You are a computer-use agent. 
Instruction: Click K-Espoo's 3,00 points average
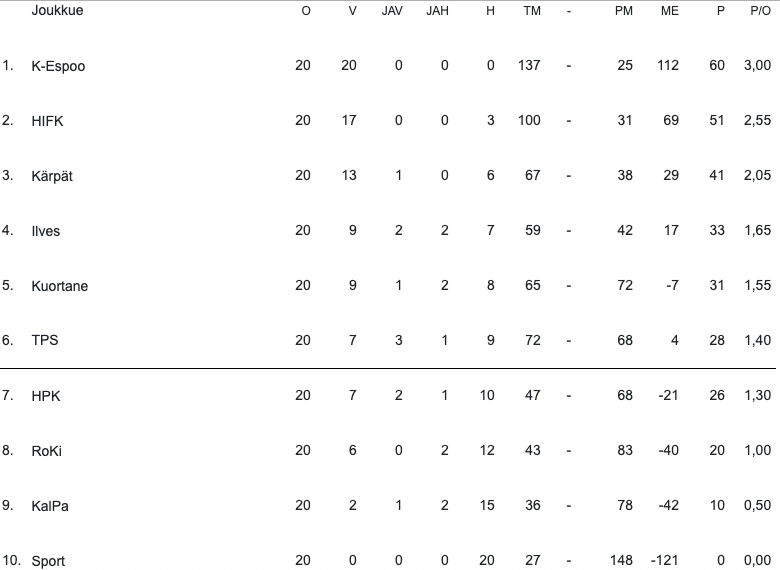pyautogui.click(x=757, y=65)
